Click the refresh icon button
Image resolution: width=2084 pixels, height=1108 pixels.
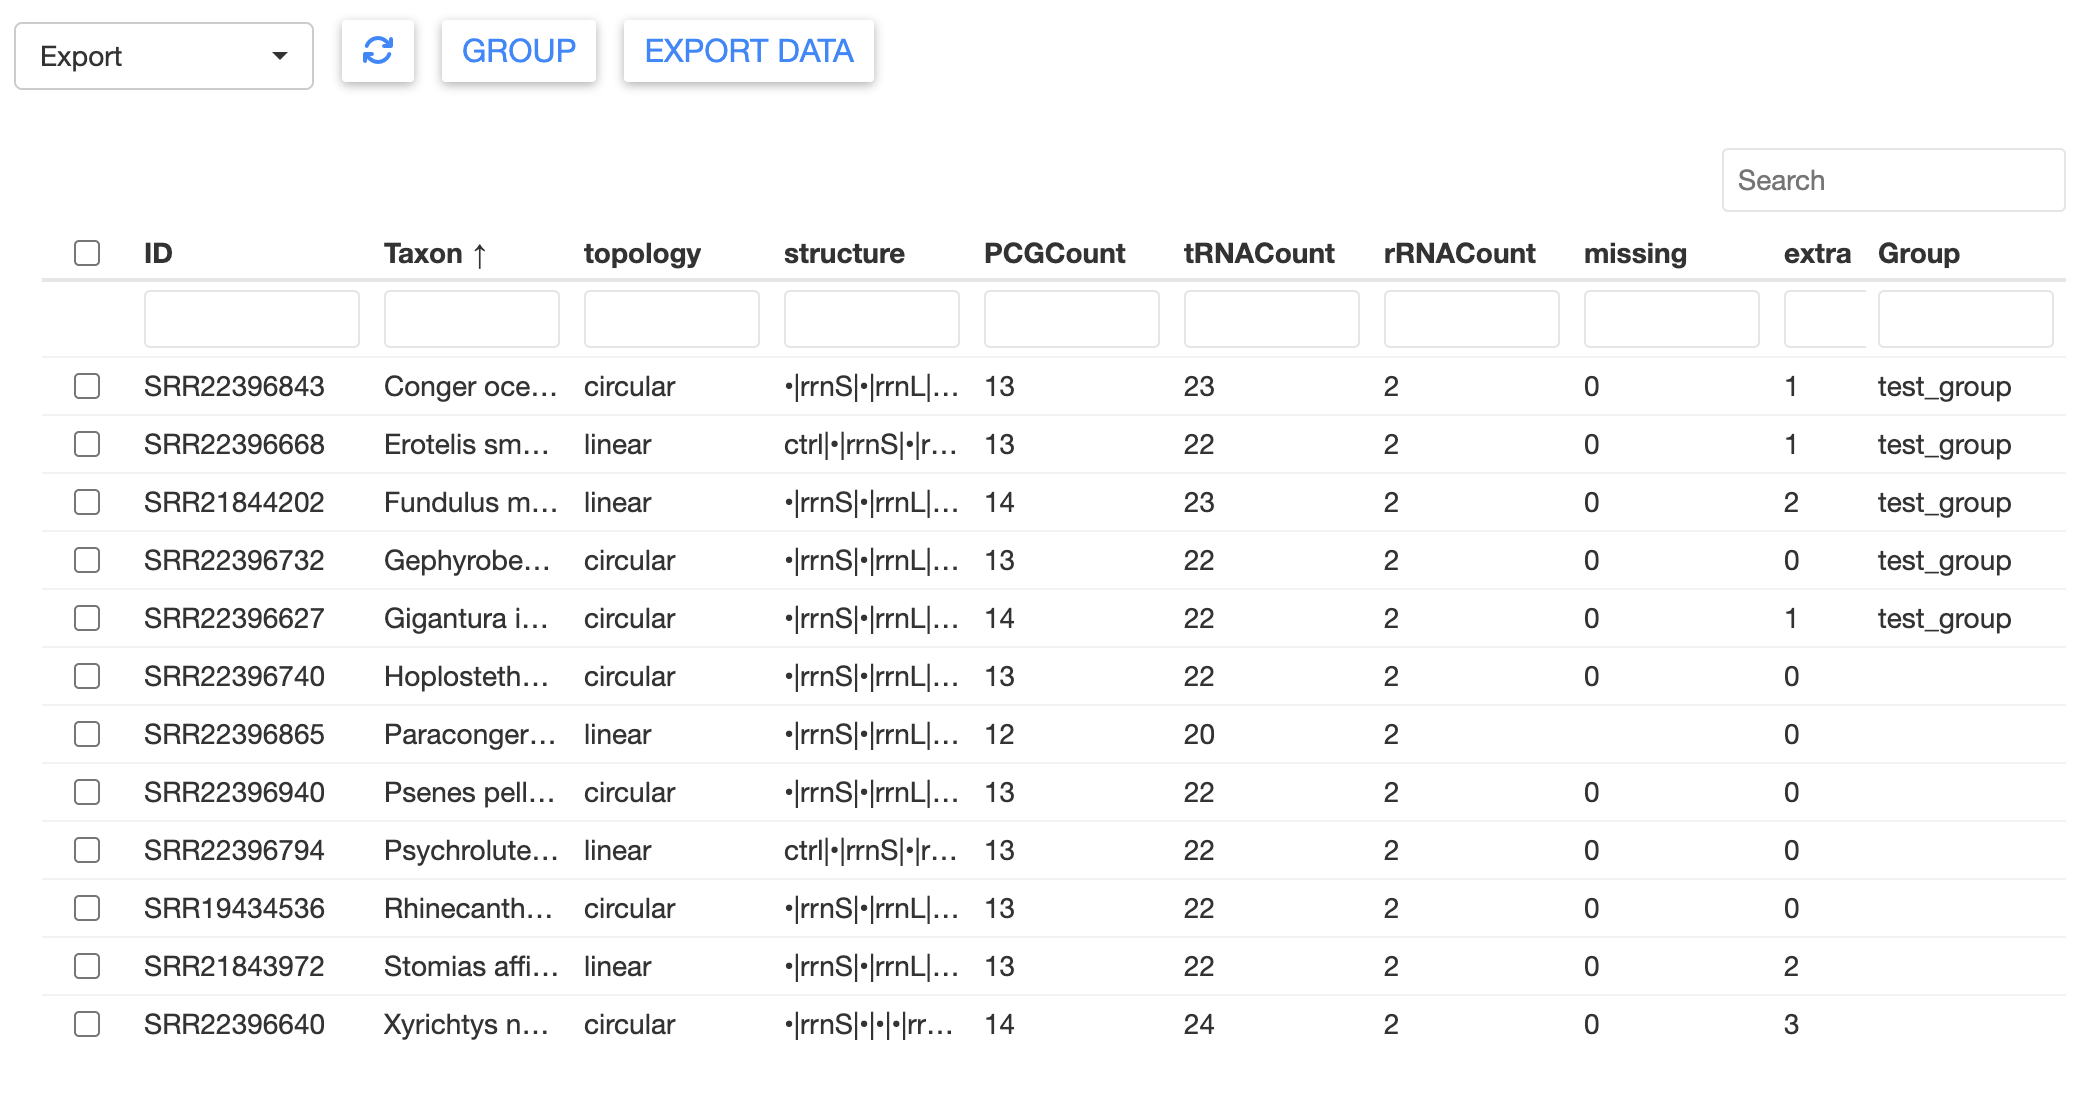pos(378,51)
